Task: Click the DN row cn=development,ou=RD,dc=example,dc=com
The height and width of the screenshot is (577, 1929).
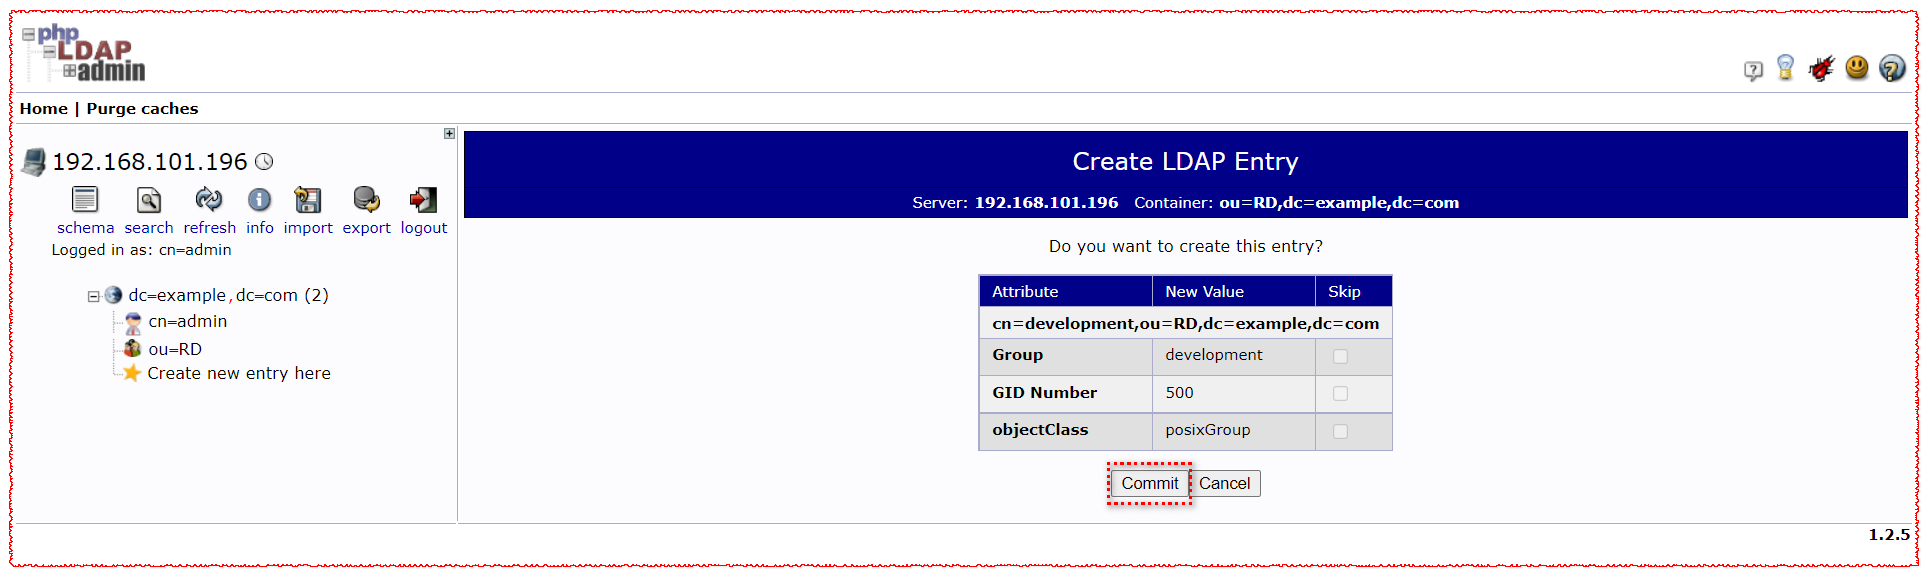Action: pyautogui.click(x=1185, y=323)
